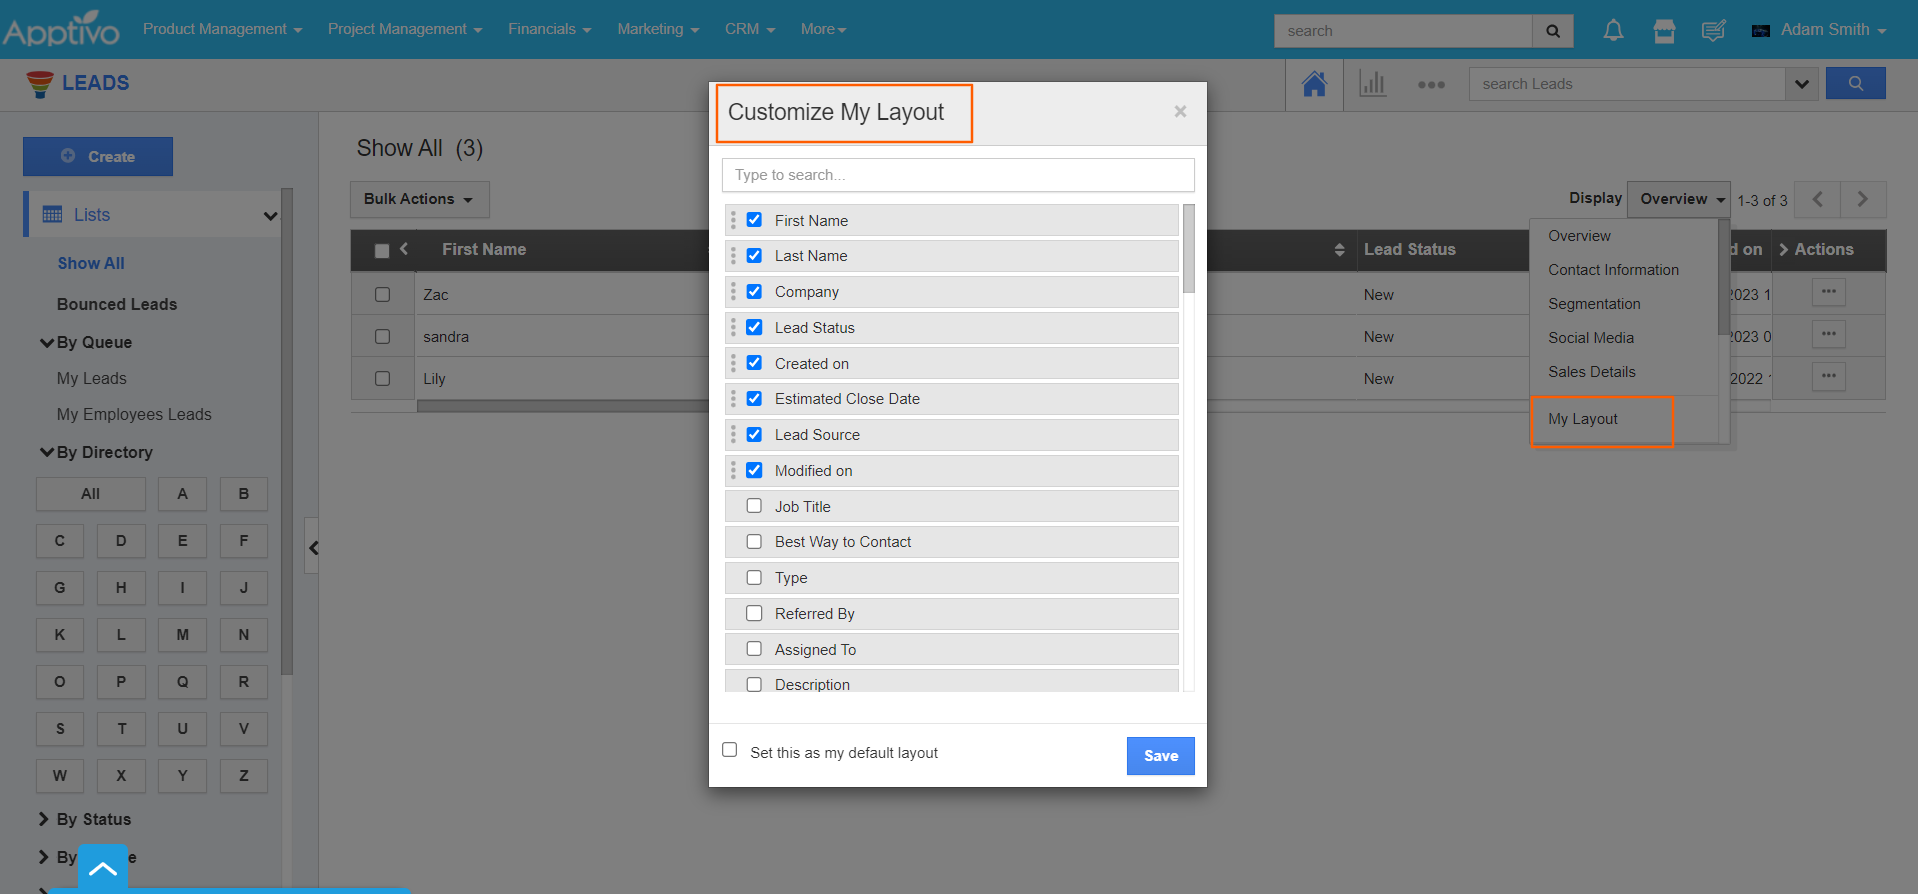The height and width of the screenshot is (894, 1918).
Task: Open the reports bar chart icon
Action: coord(1372,84)
